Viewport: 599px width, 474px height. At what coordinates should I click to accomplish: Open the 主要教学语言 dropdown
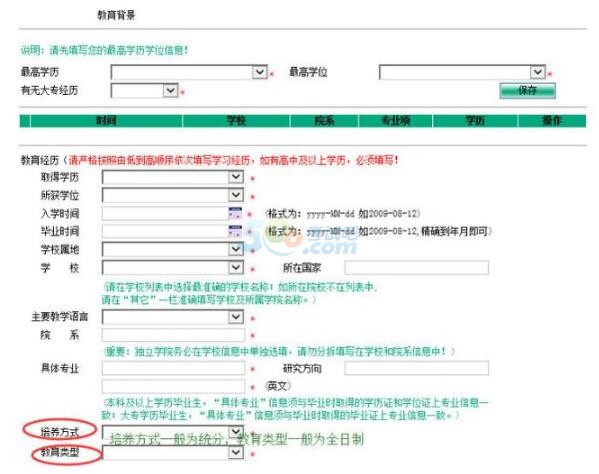[173, 317]
